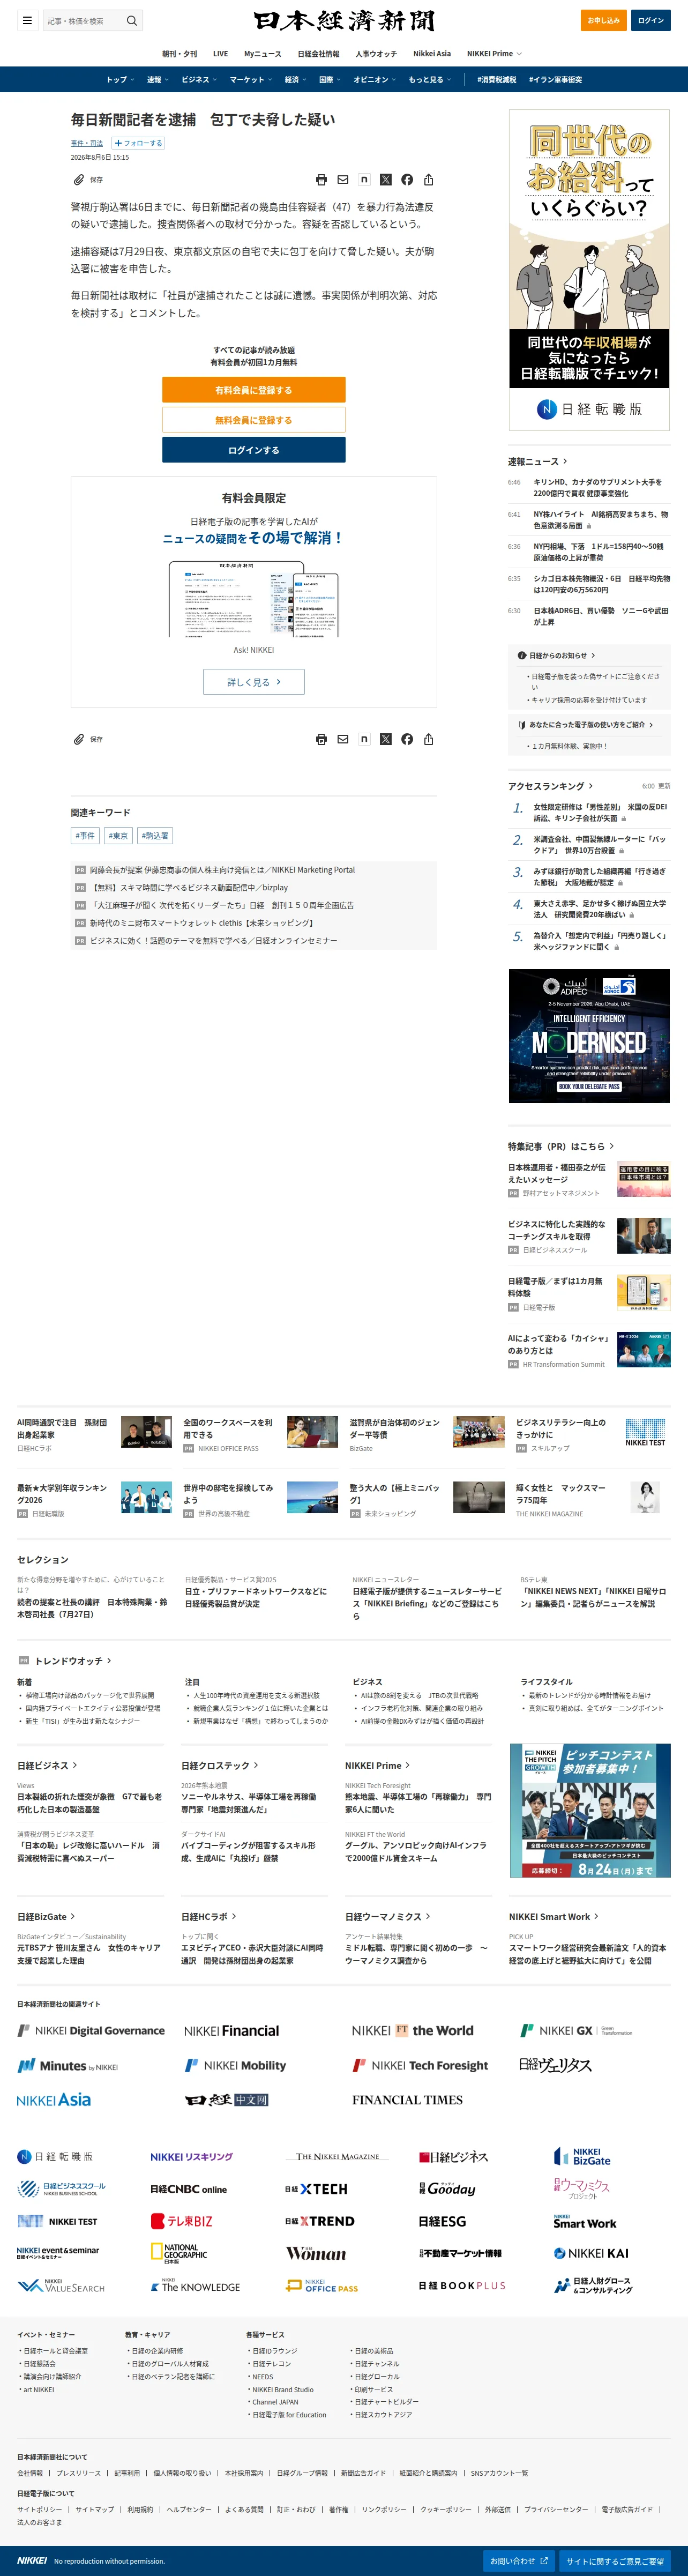Open the 日経会社情報 menu item
This screenshot has width=688, height=2576.
pos(318,54)
